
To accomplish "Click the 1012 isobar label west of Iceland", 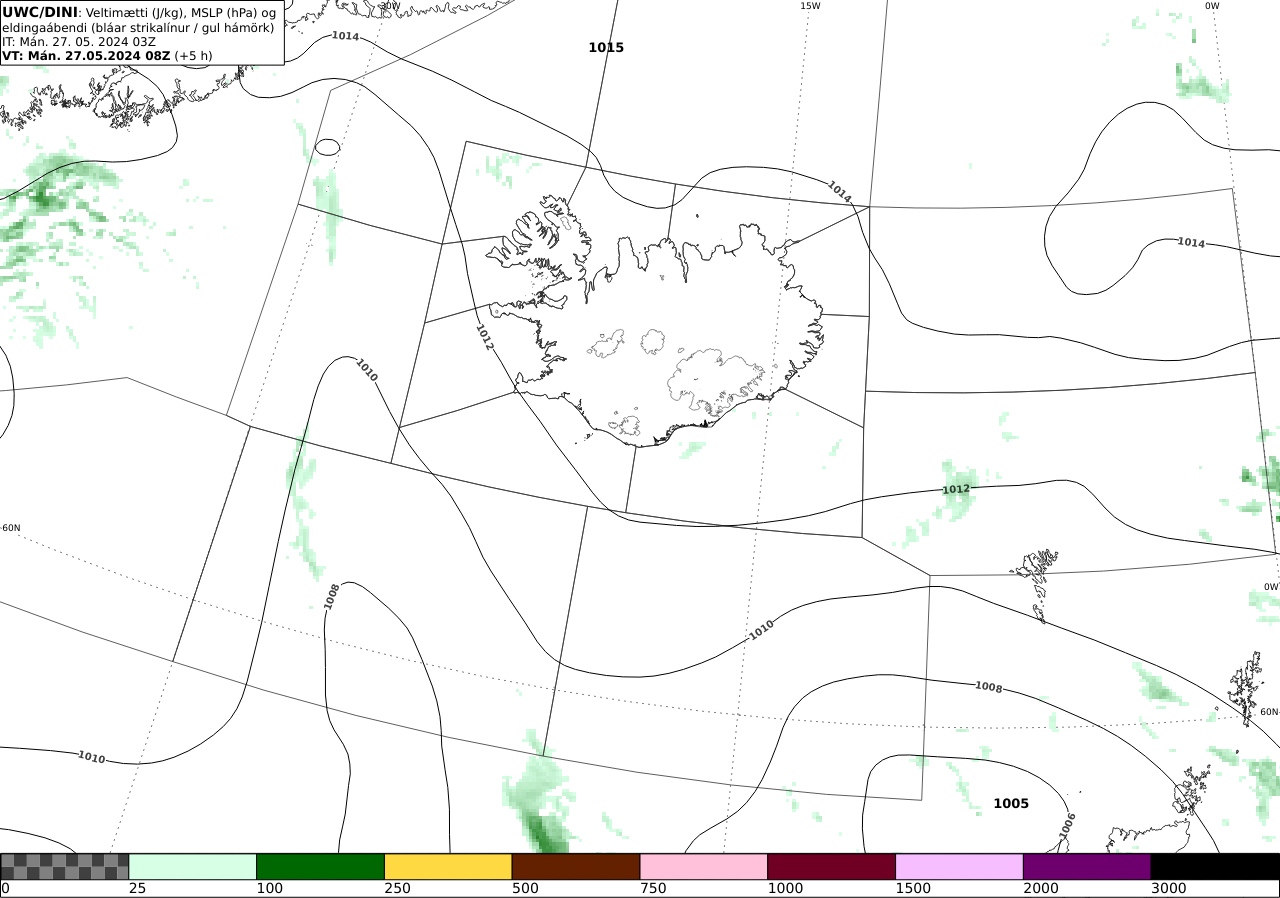I will [x=484, y=337].
